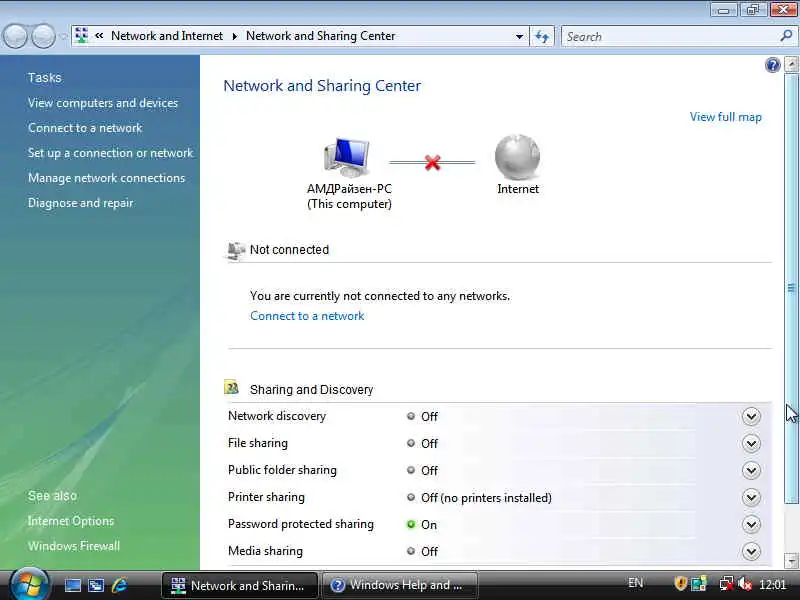This screenshot has width=800, height=600.
Task: Click the network disconnected tray icon
Action: 726,583
